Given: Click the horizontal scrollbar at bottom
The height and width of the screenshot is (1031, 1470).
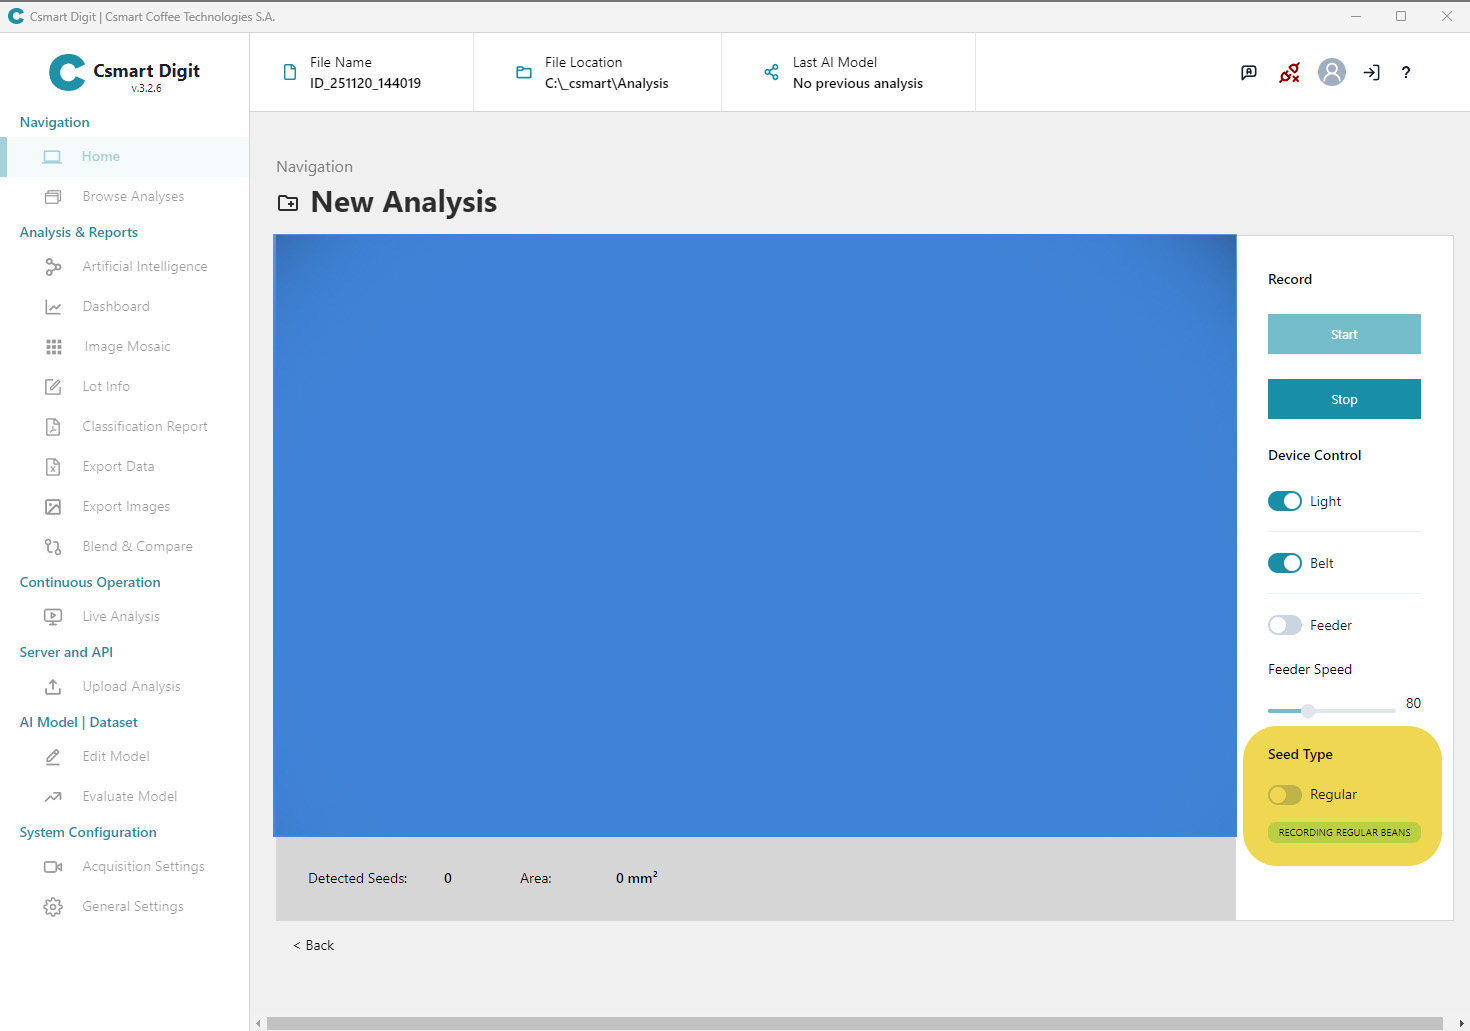Looking at the screenshot, I should pos(854,1023).
